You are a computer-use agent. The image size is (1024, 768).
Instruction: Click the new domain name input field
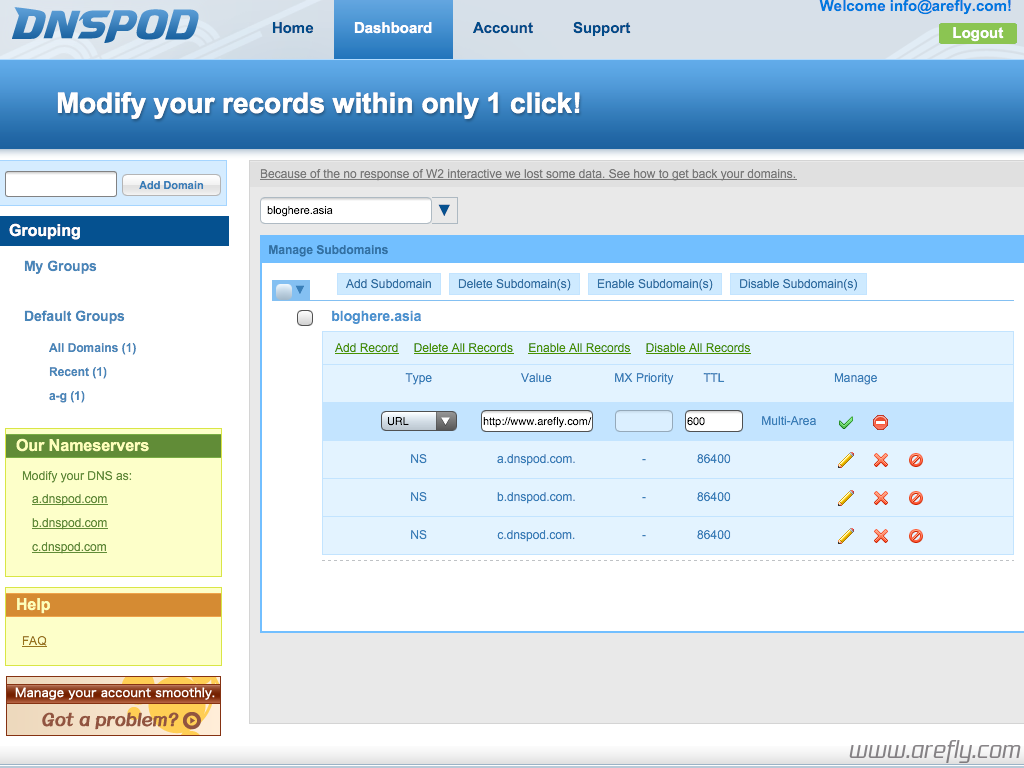point(61,184)
